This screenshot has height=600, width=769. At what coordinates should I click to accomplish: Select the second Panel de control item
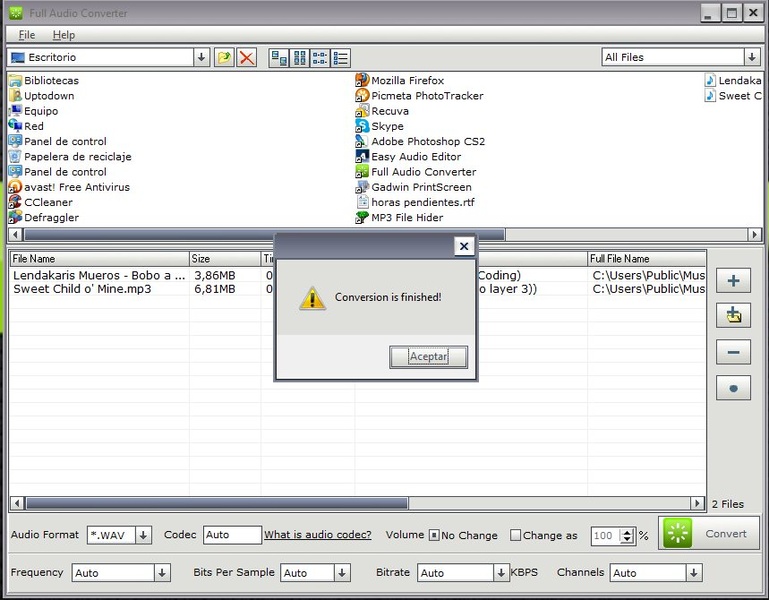tap(58, 172)
